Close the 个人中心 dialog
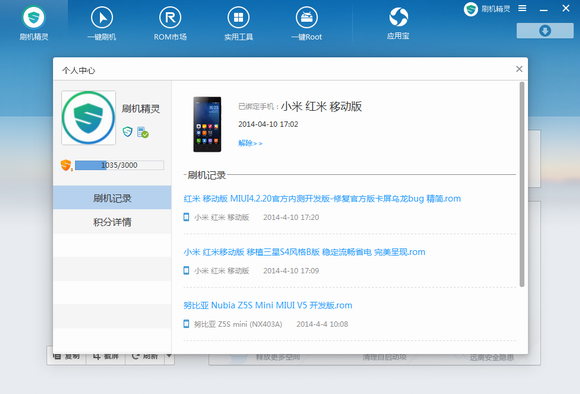Screen dimensions: 580x394 coord(519,69)
